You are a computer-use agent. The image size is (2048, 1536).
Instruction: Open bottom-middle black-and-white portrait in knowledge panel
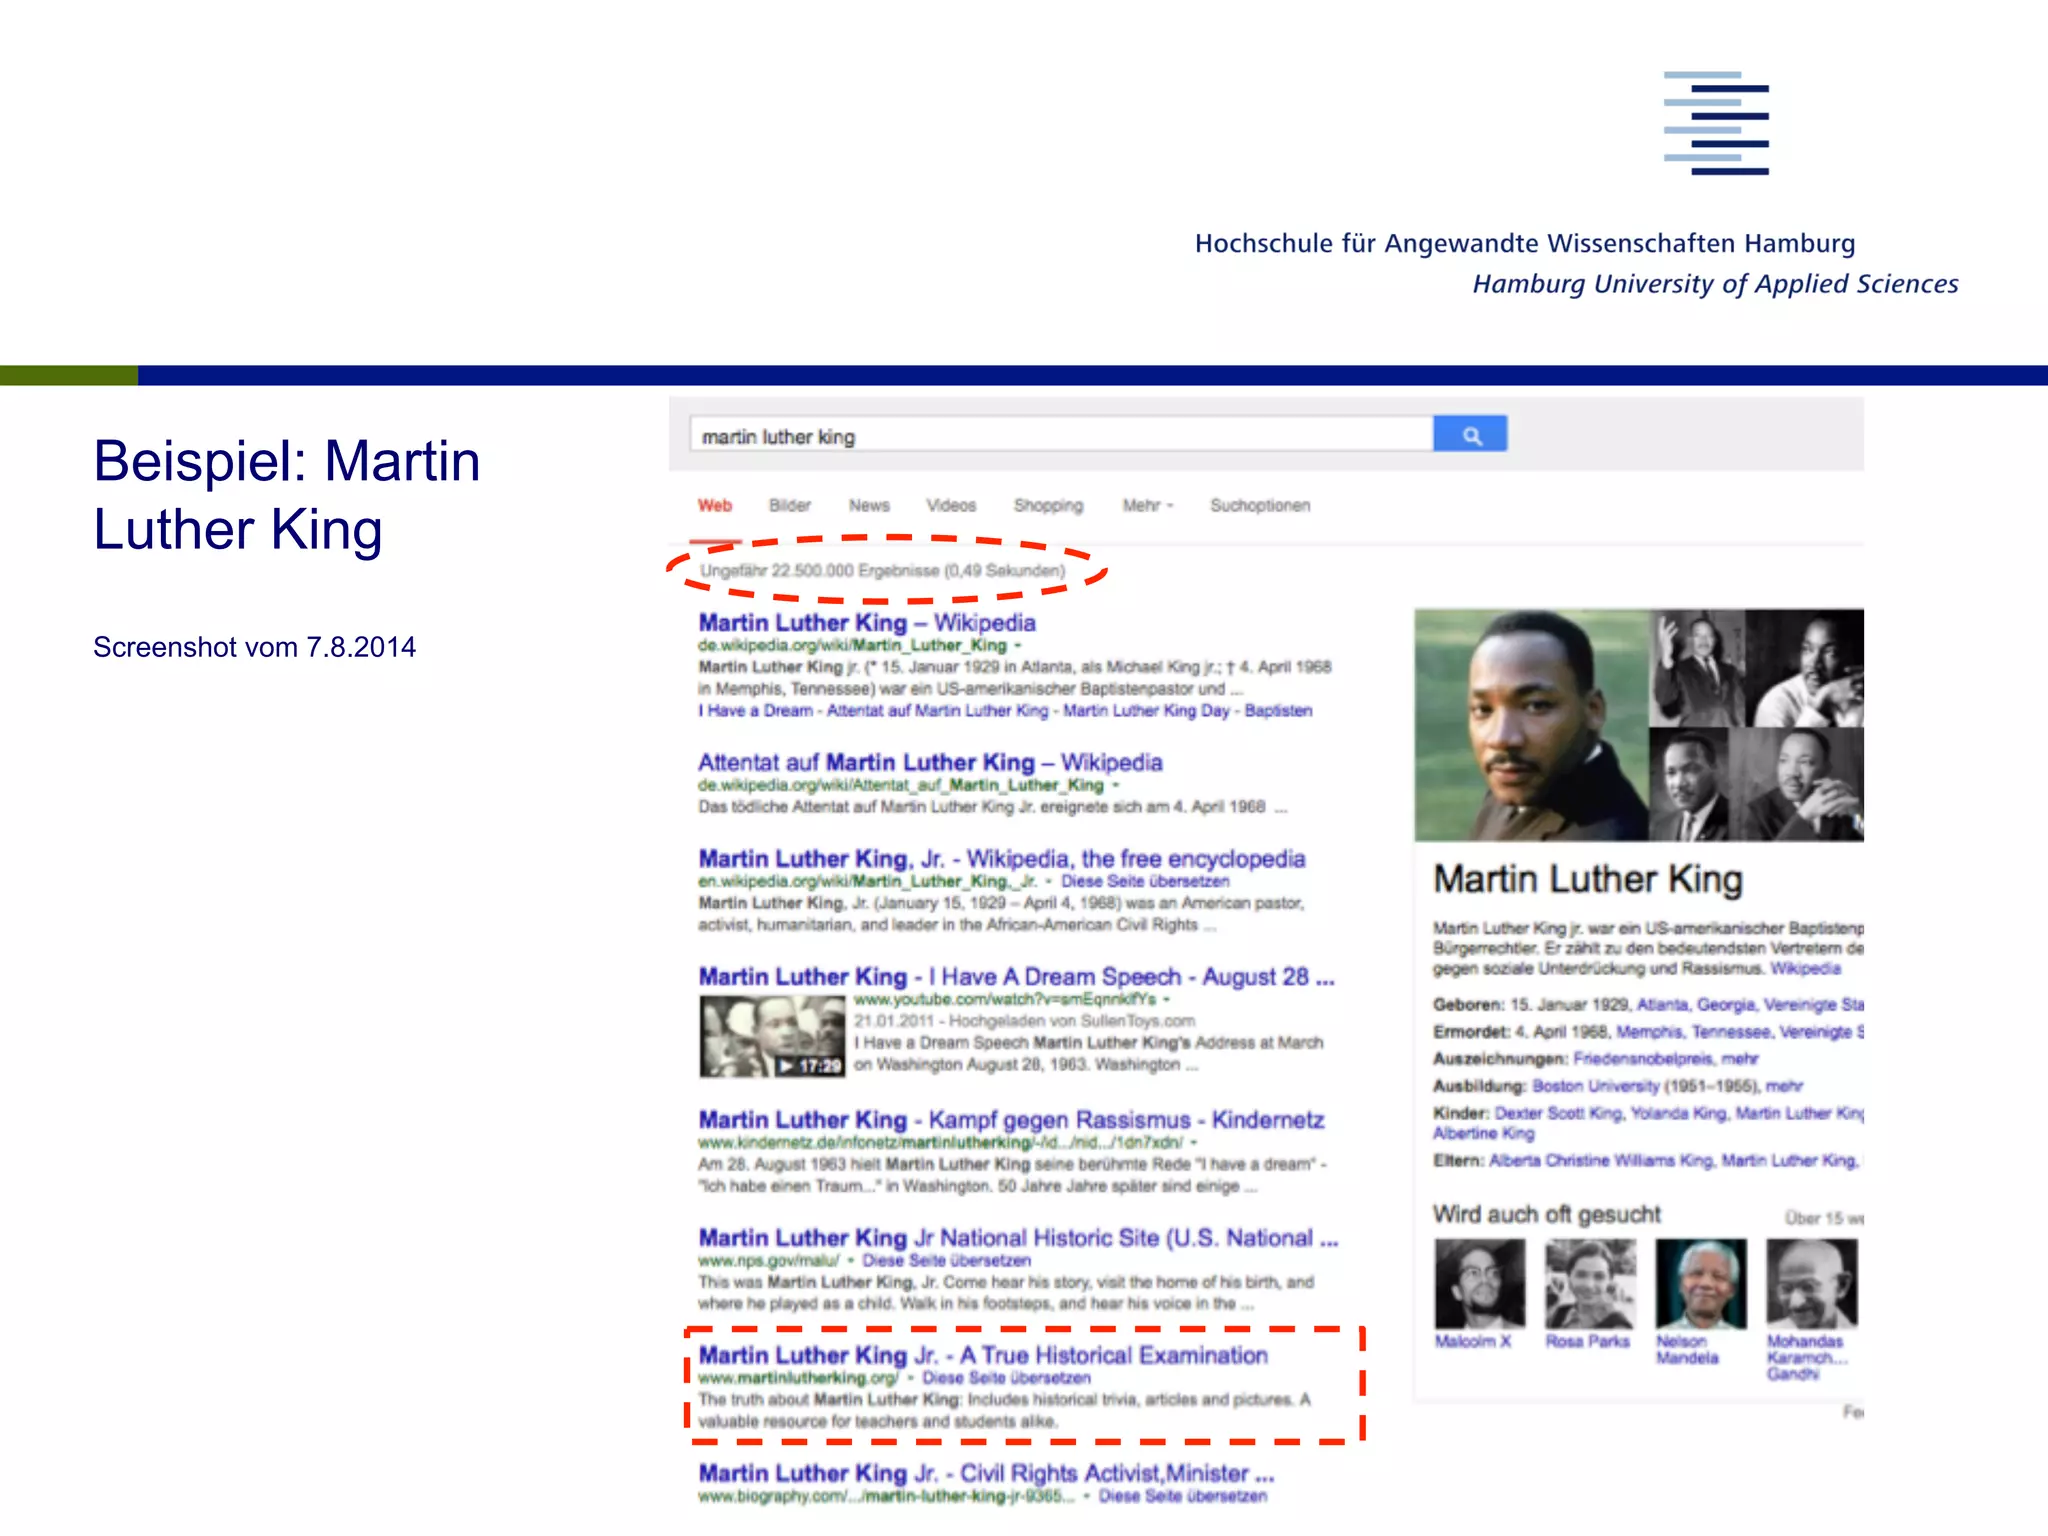coord(1689,785)
